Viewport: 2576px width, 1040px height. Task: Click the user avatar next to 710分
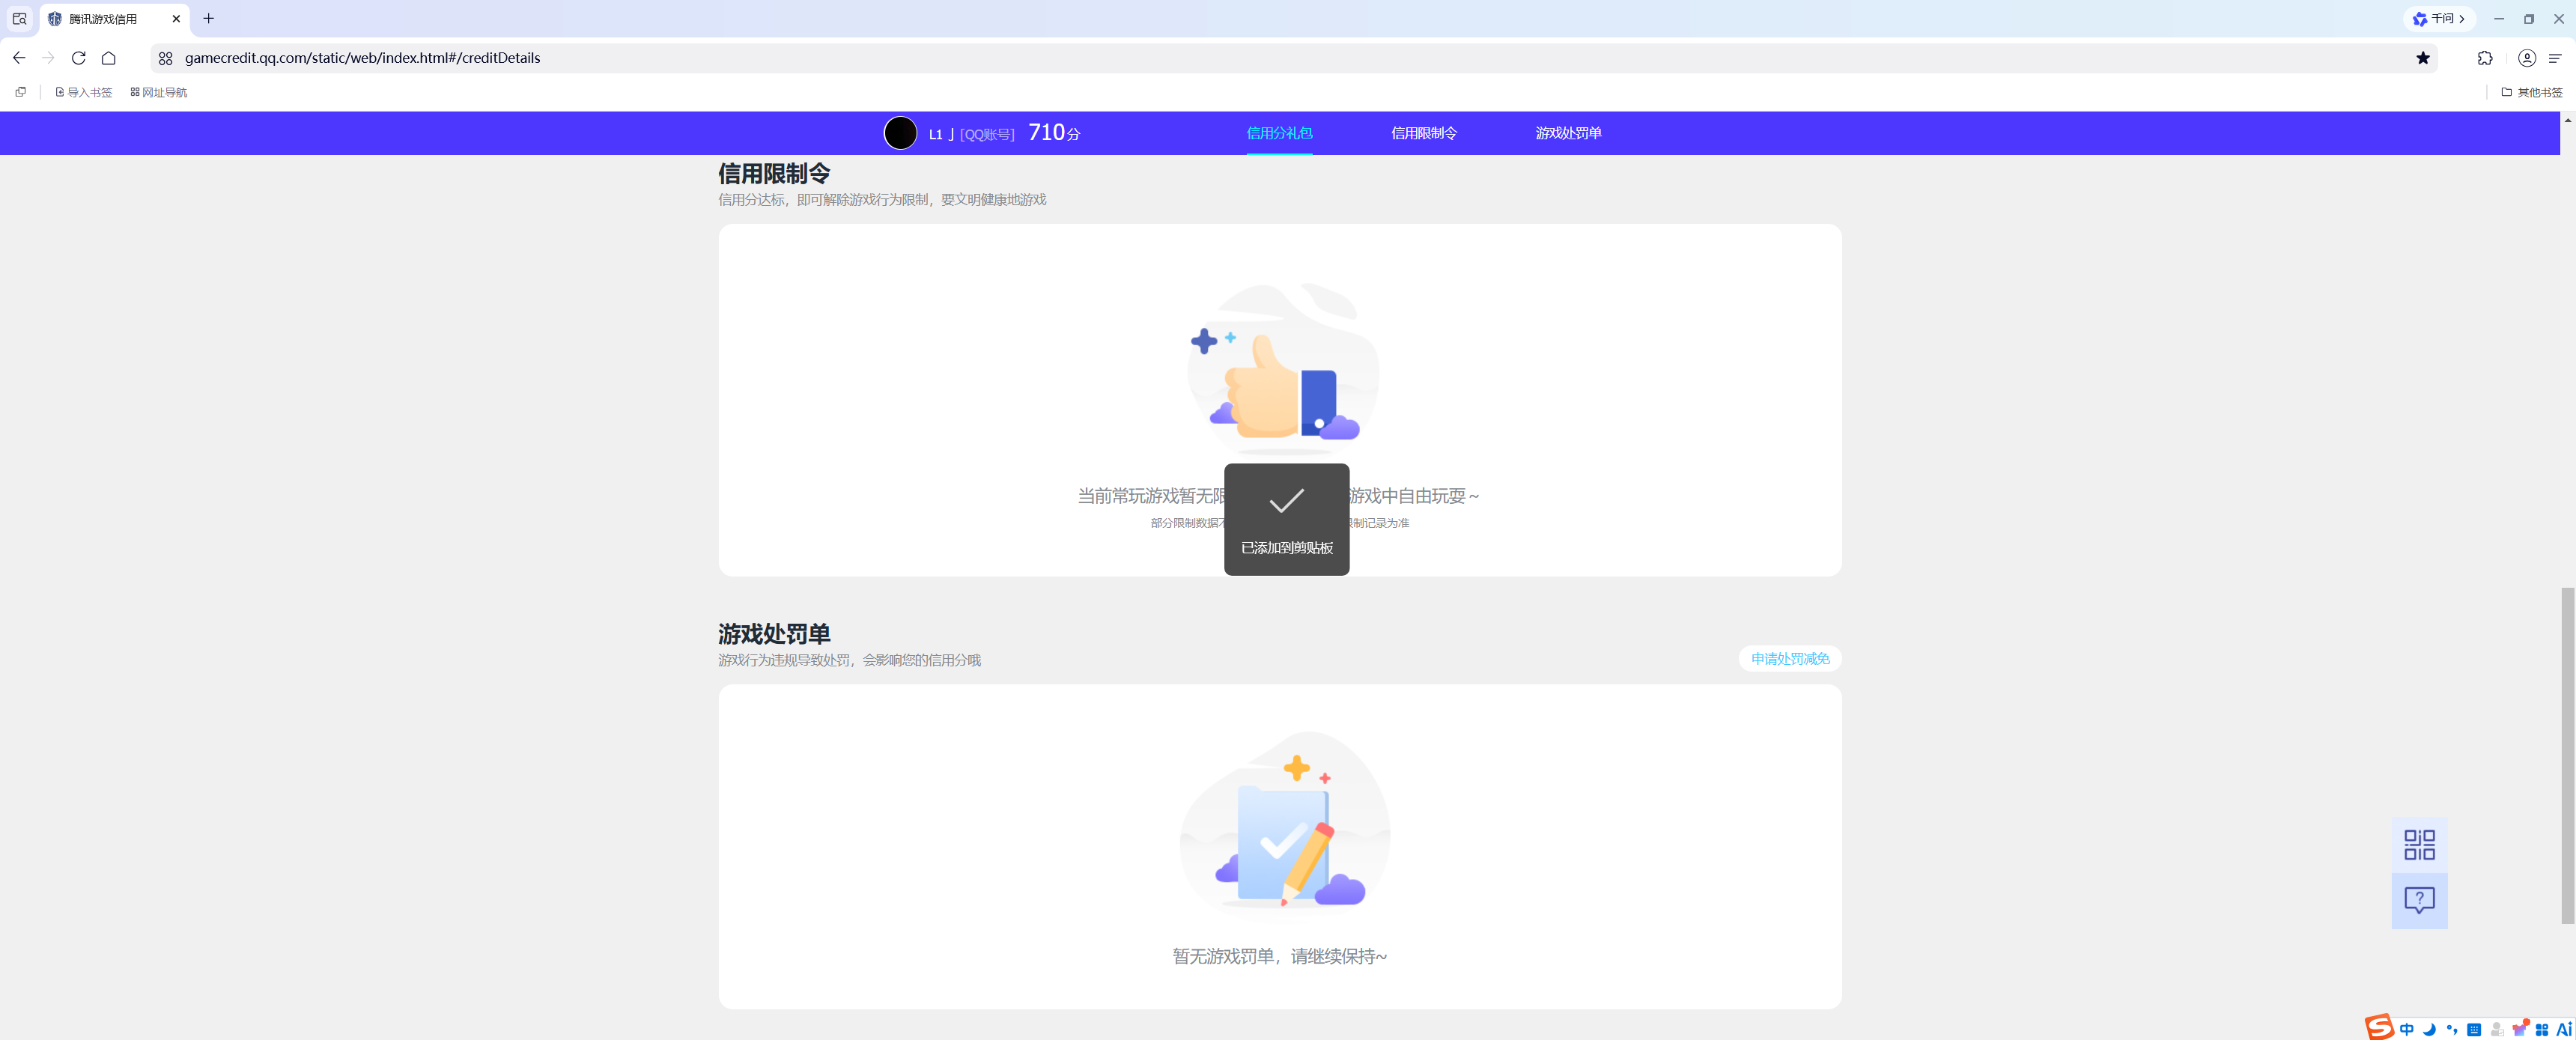point(900,133)
